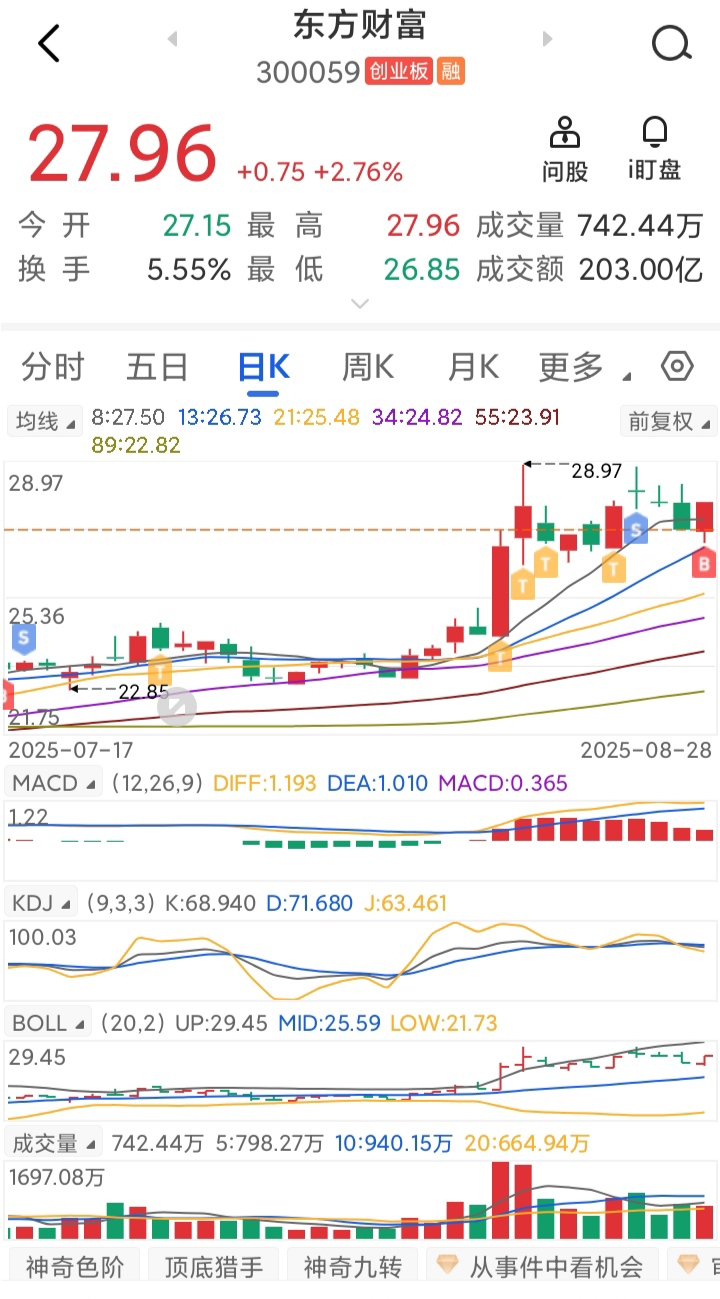Switch to 周K tab
720x1299 pixels.
(x=368, y=368)
